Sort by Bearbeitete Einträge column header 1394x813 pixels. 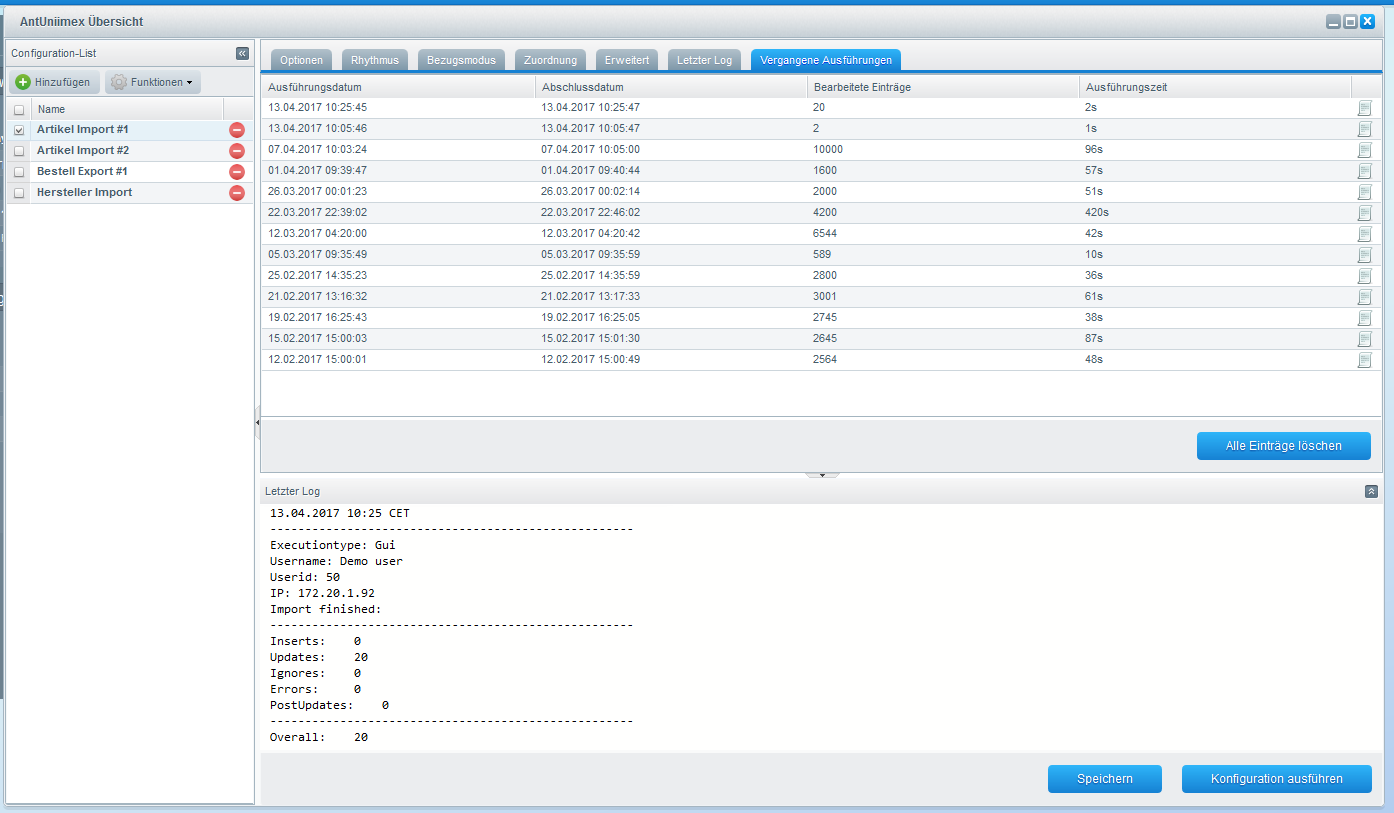coord(943,87)
